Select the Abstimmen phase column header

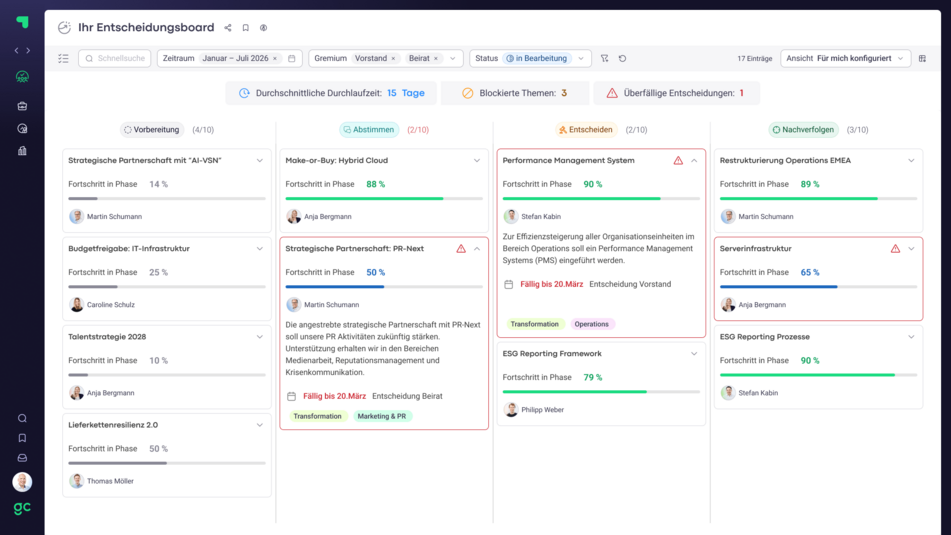(x=369, y=130)
